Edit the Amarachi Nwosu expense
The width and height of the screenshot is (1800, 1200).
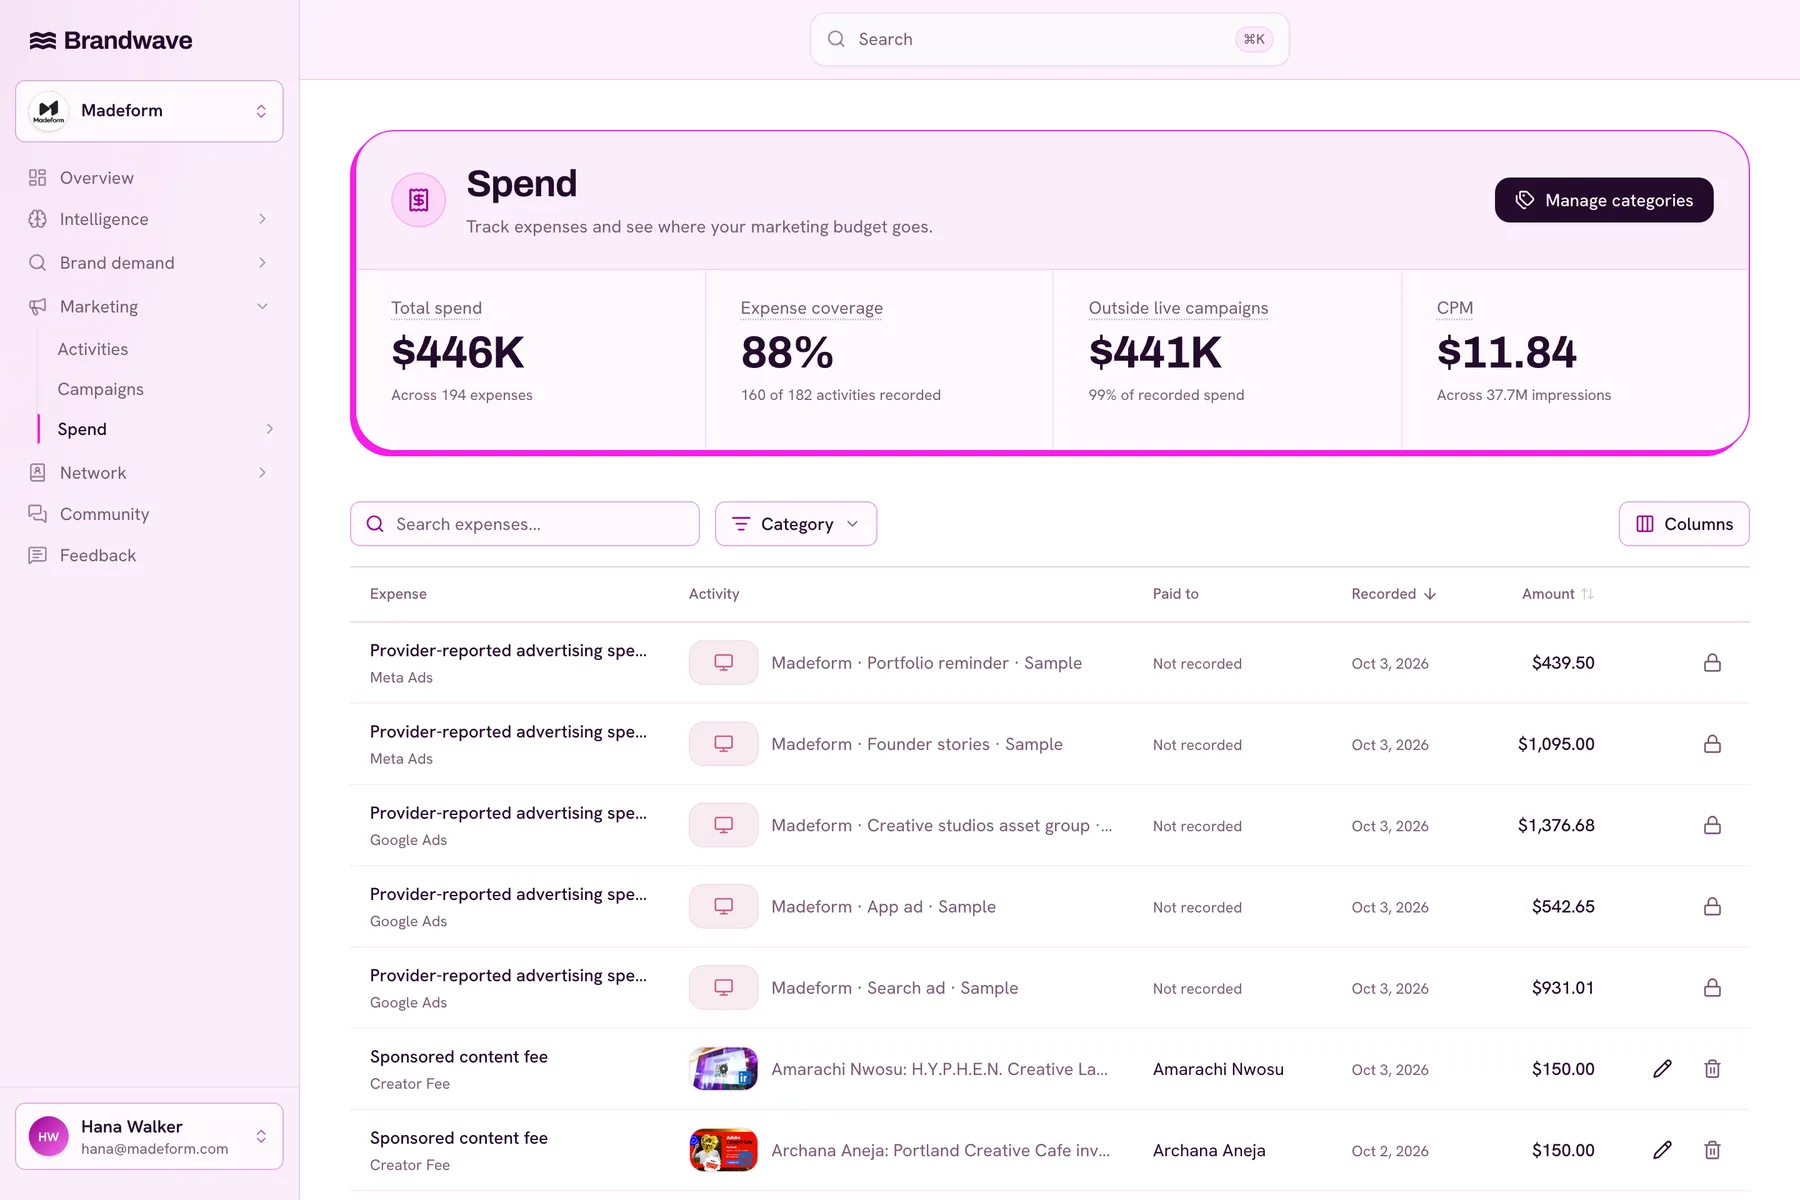[x=1662, y=1069]
